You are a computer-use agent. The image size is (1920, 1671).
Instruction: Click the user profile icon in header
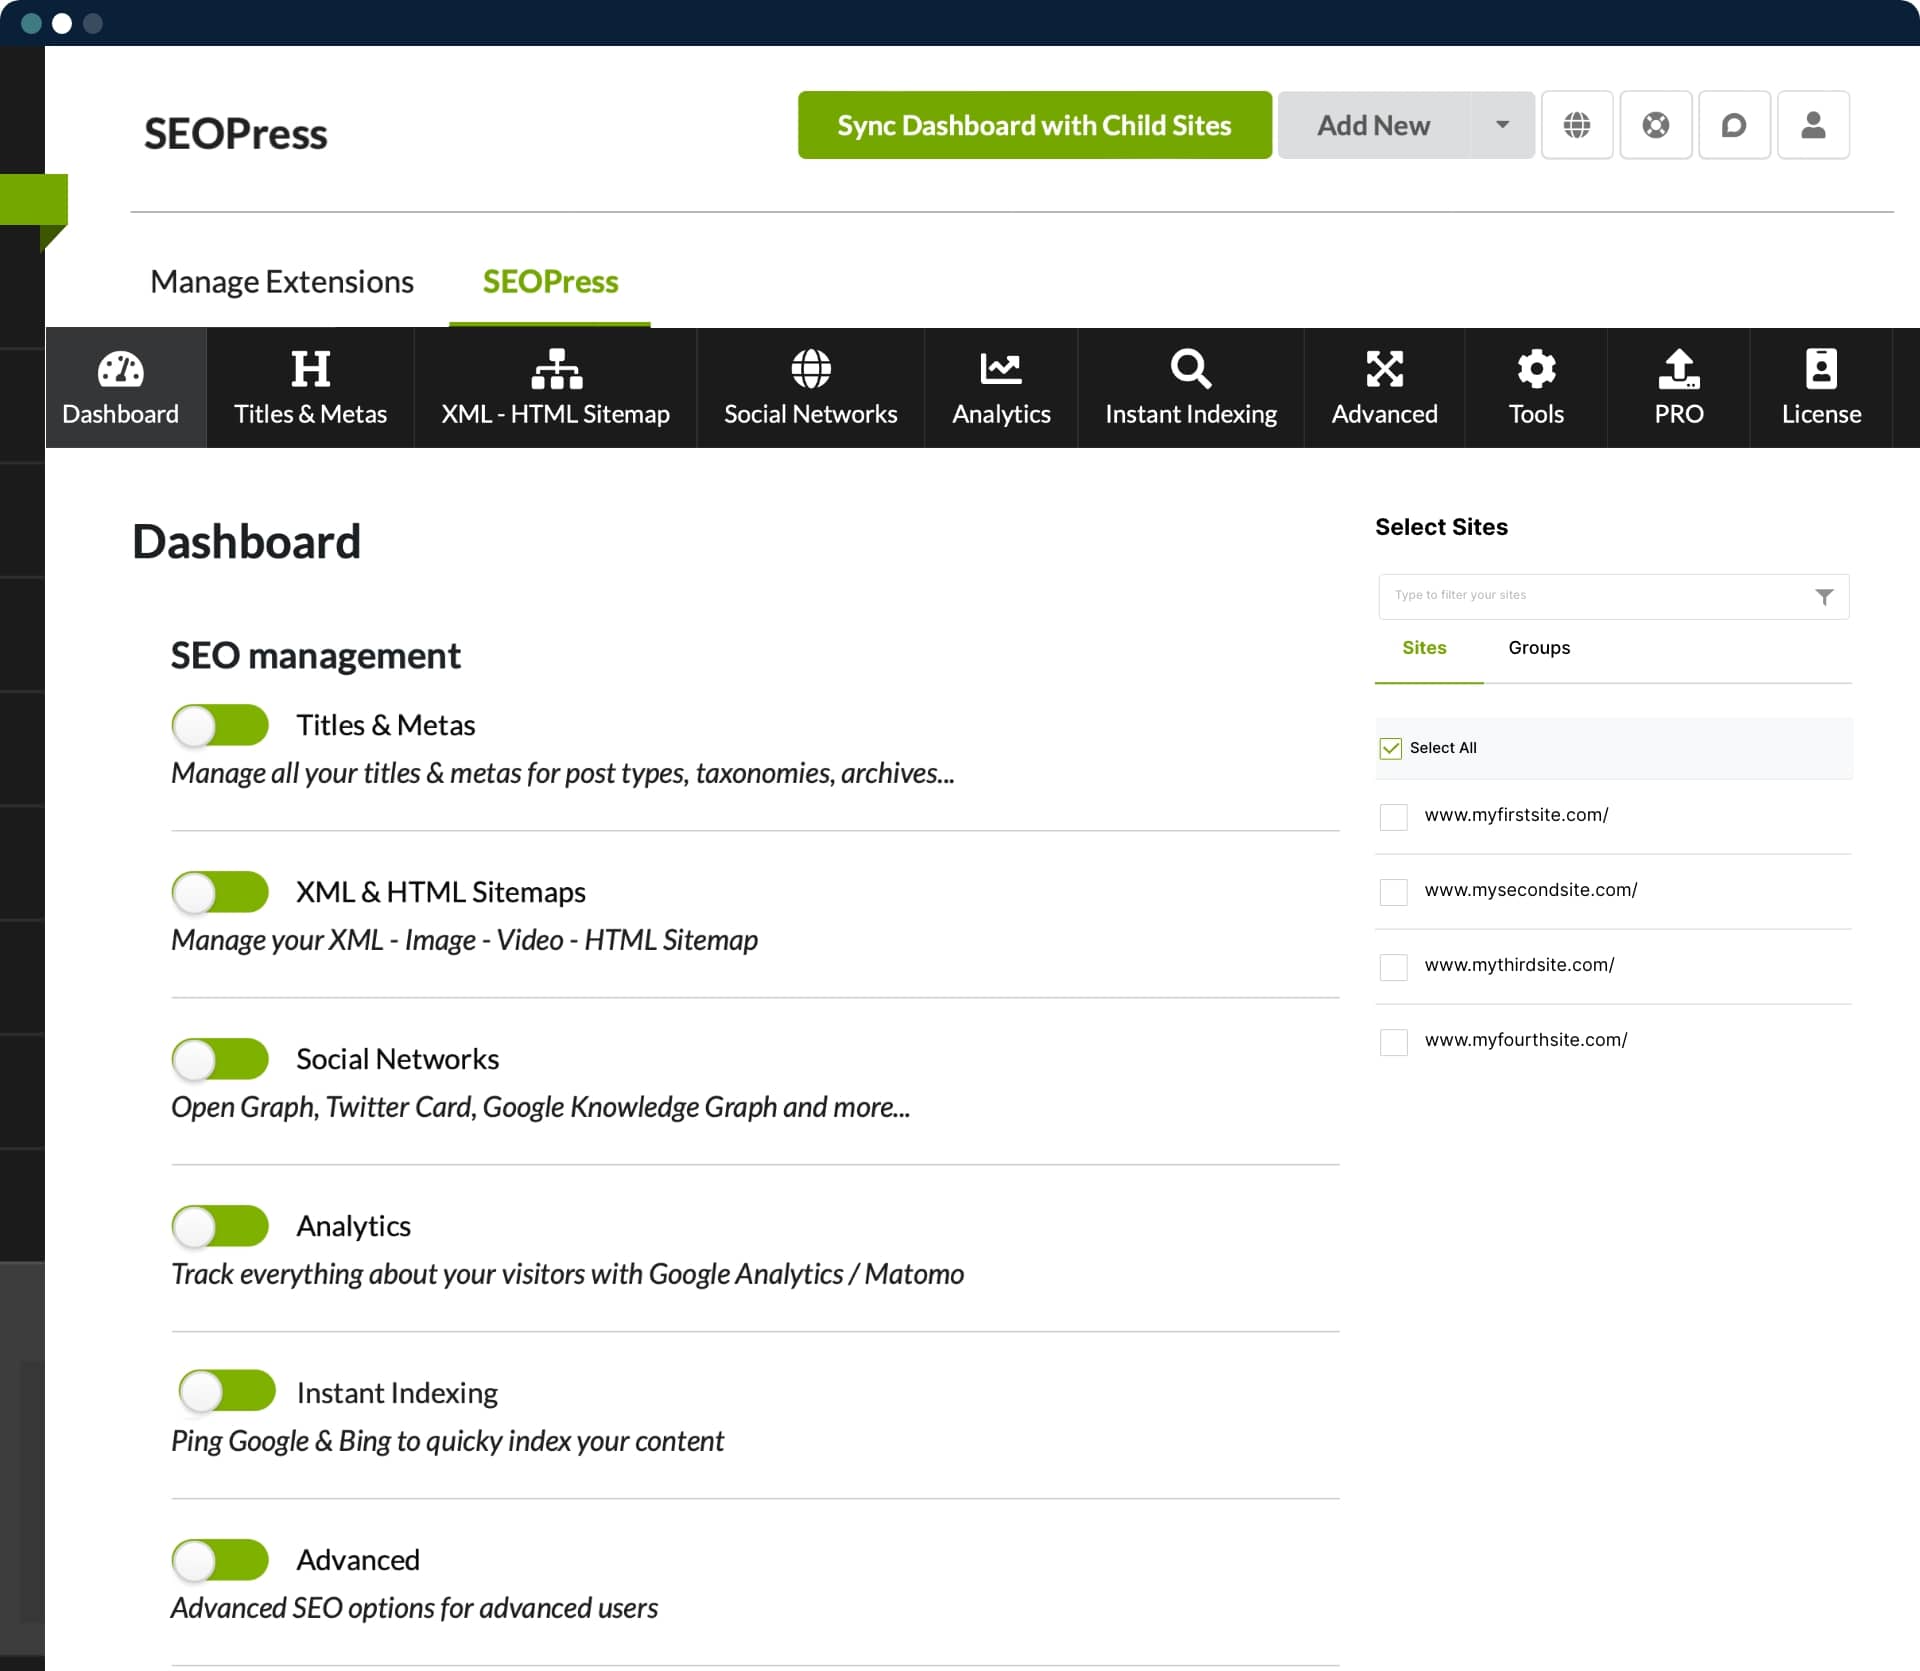[x=1813, y=125]
